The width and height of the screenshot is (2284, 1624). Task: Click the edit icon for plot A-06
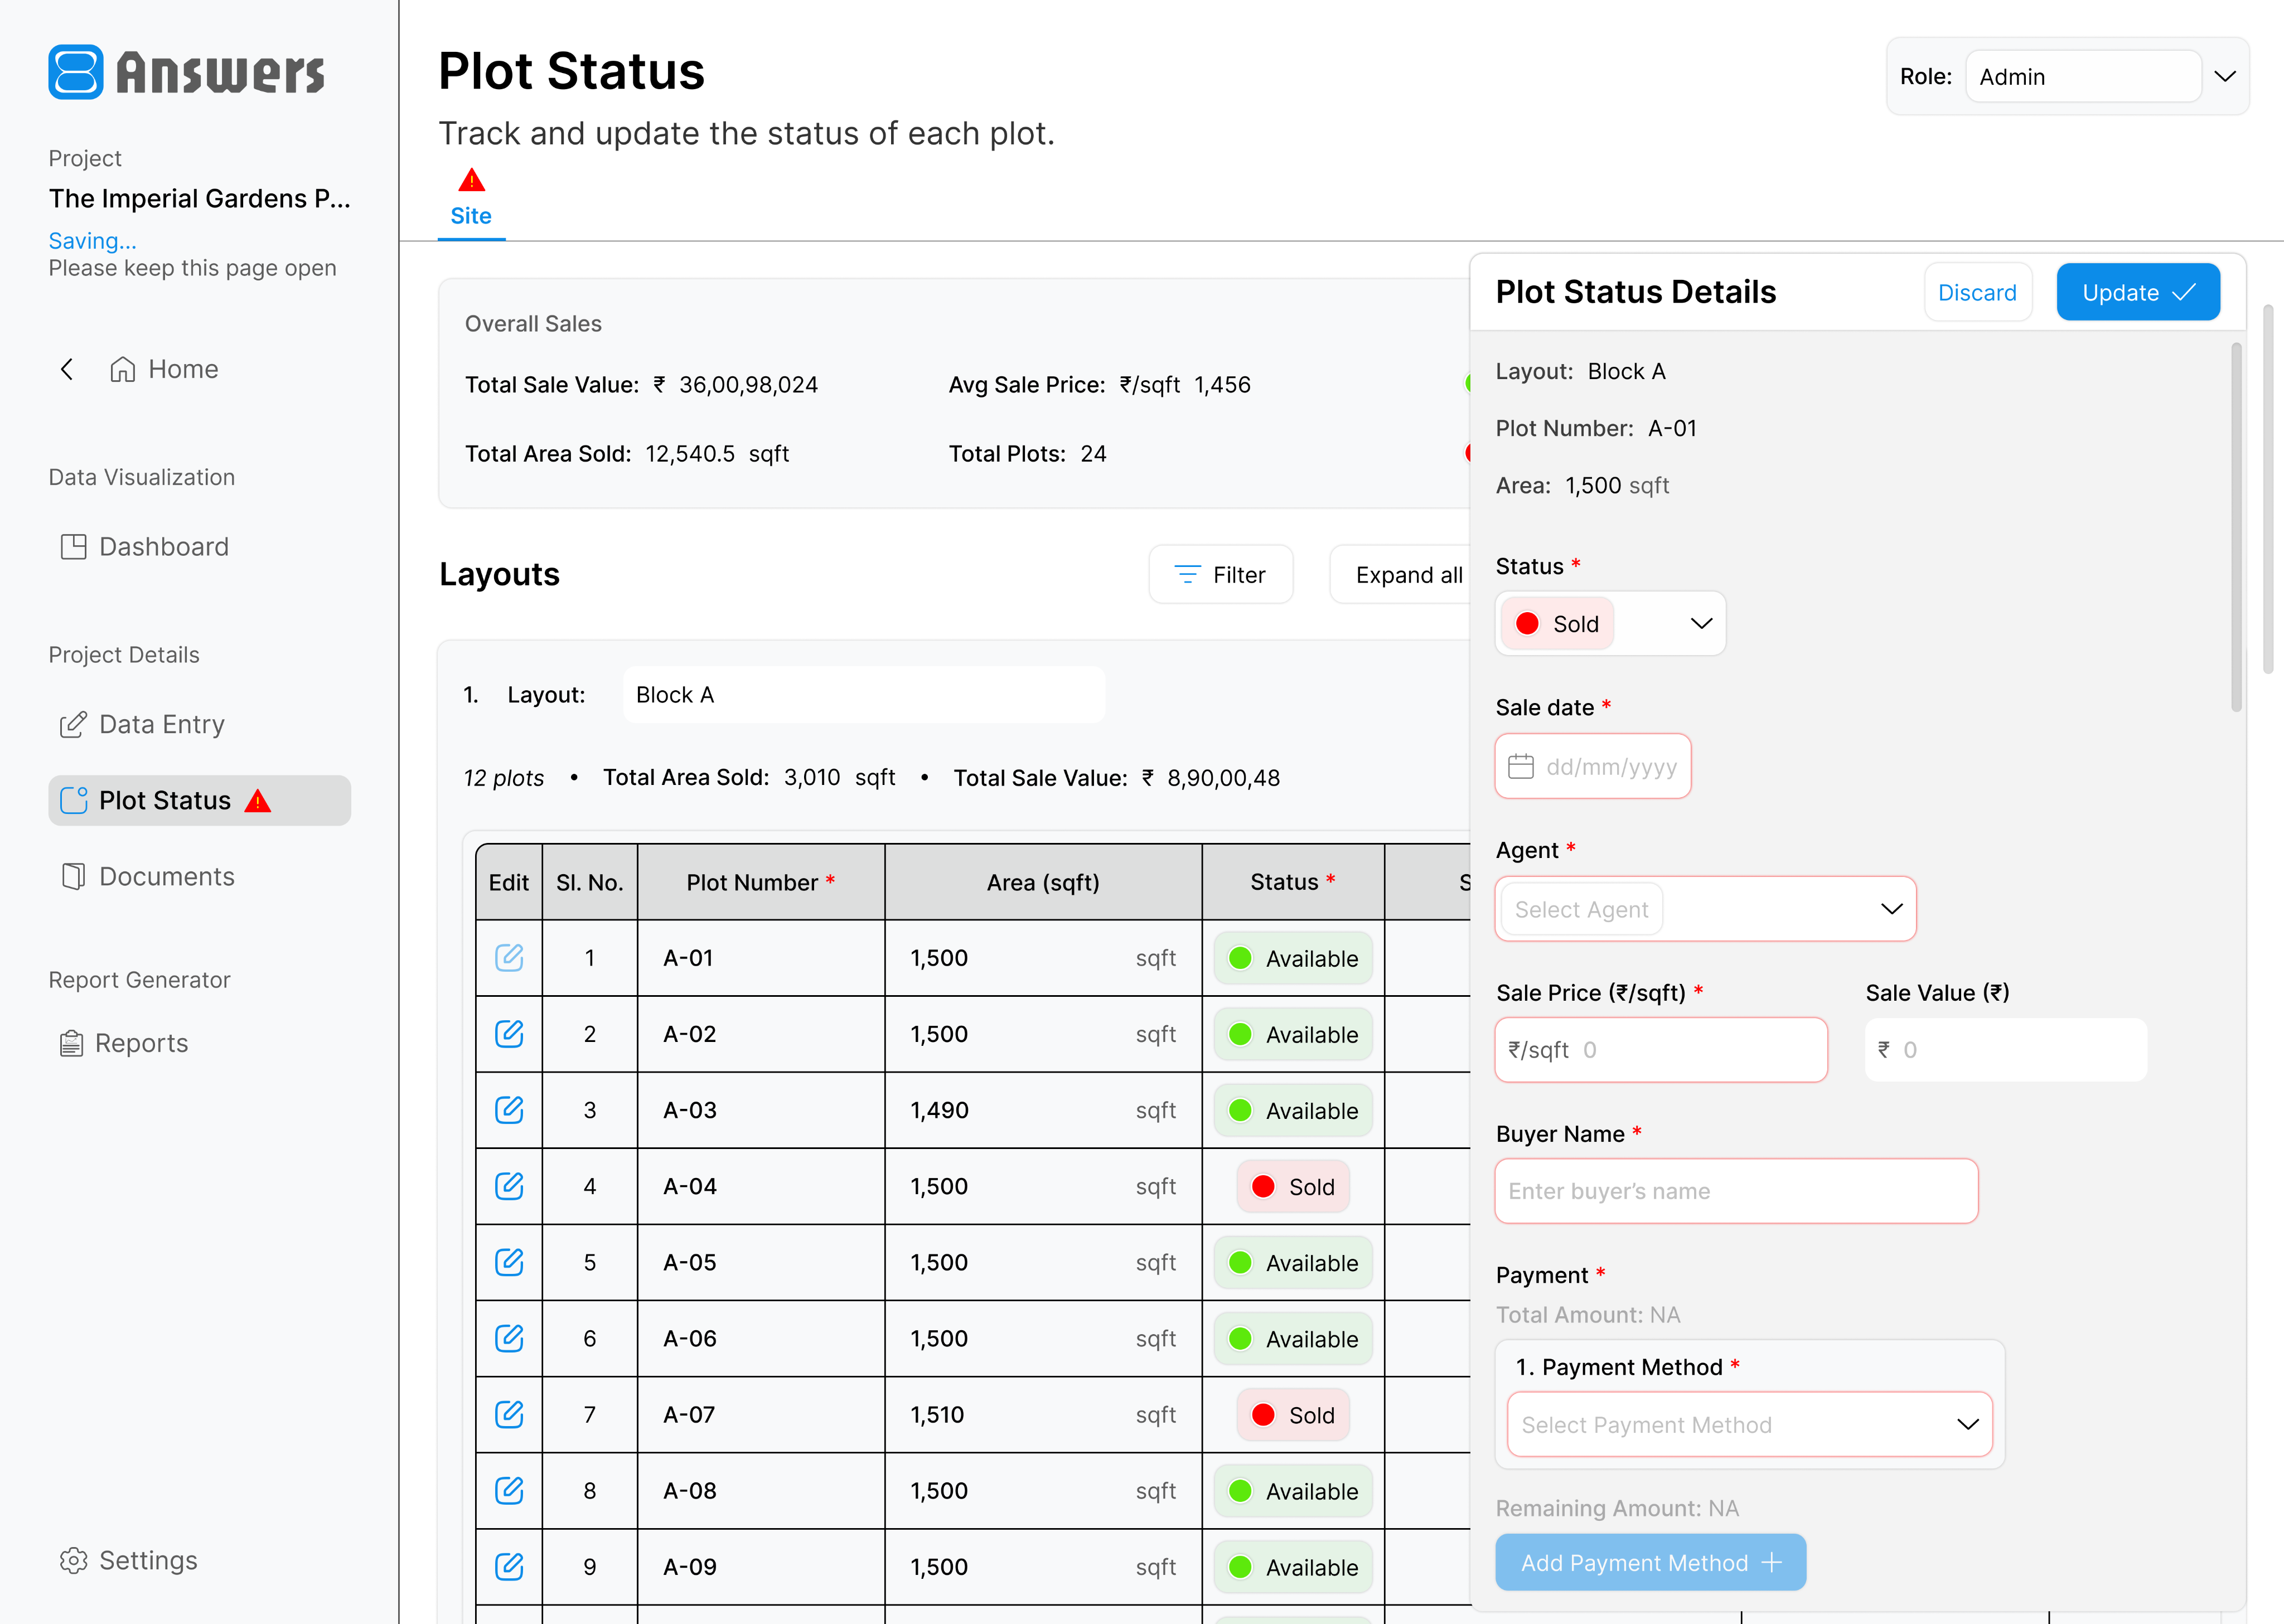pyautogui.click(x=509, y=1338)
